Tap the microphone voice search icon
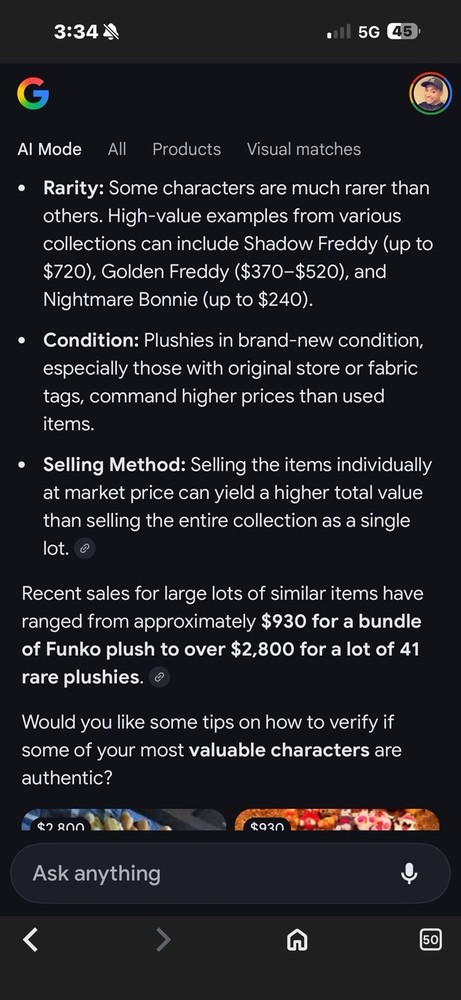Screen dimensions: 461x1000 point(409,873)
